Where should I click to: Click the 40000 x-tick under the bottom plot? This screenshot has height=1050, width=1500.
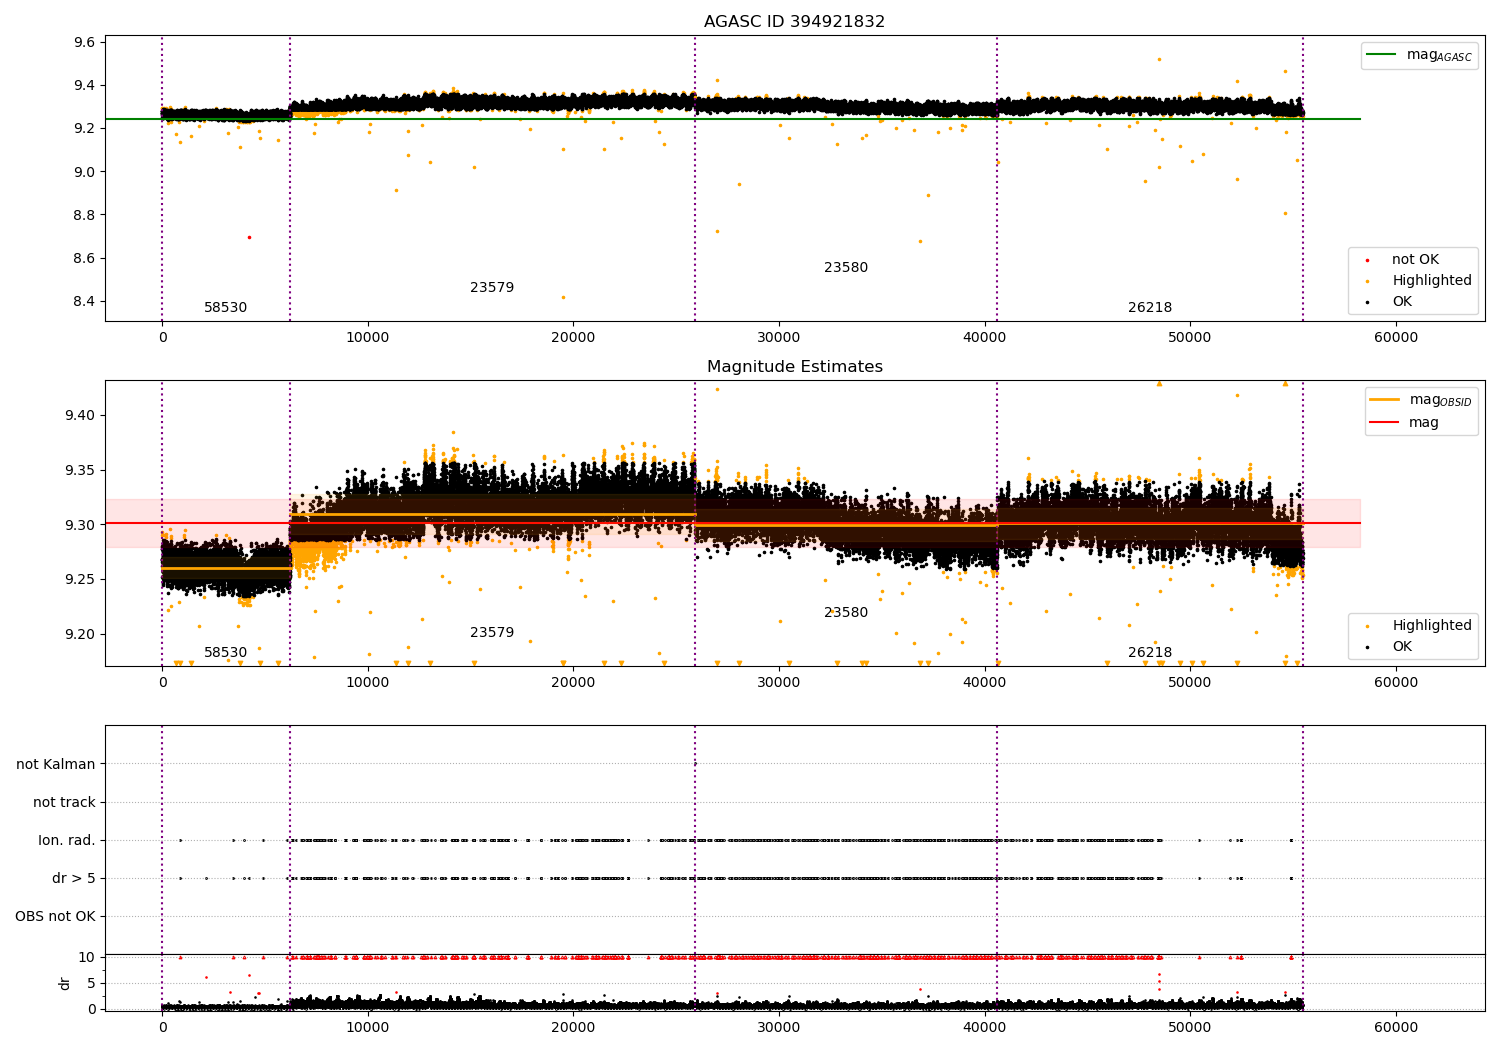(x=984, y=1028)
